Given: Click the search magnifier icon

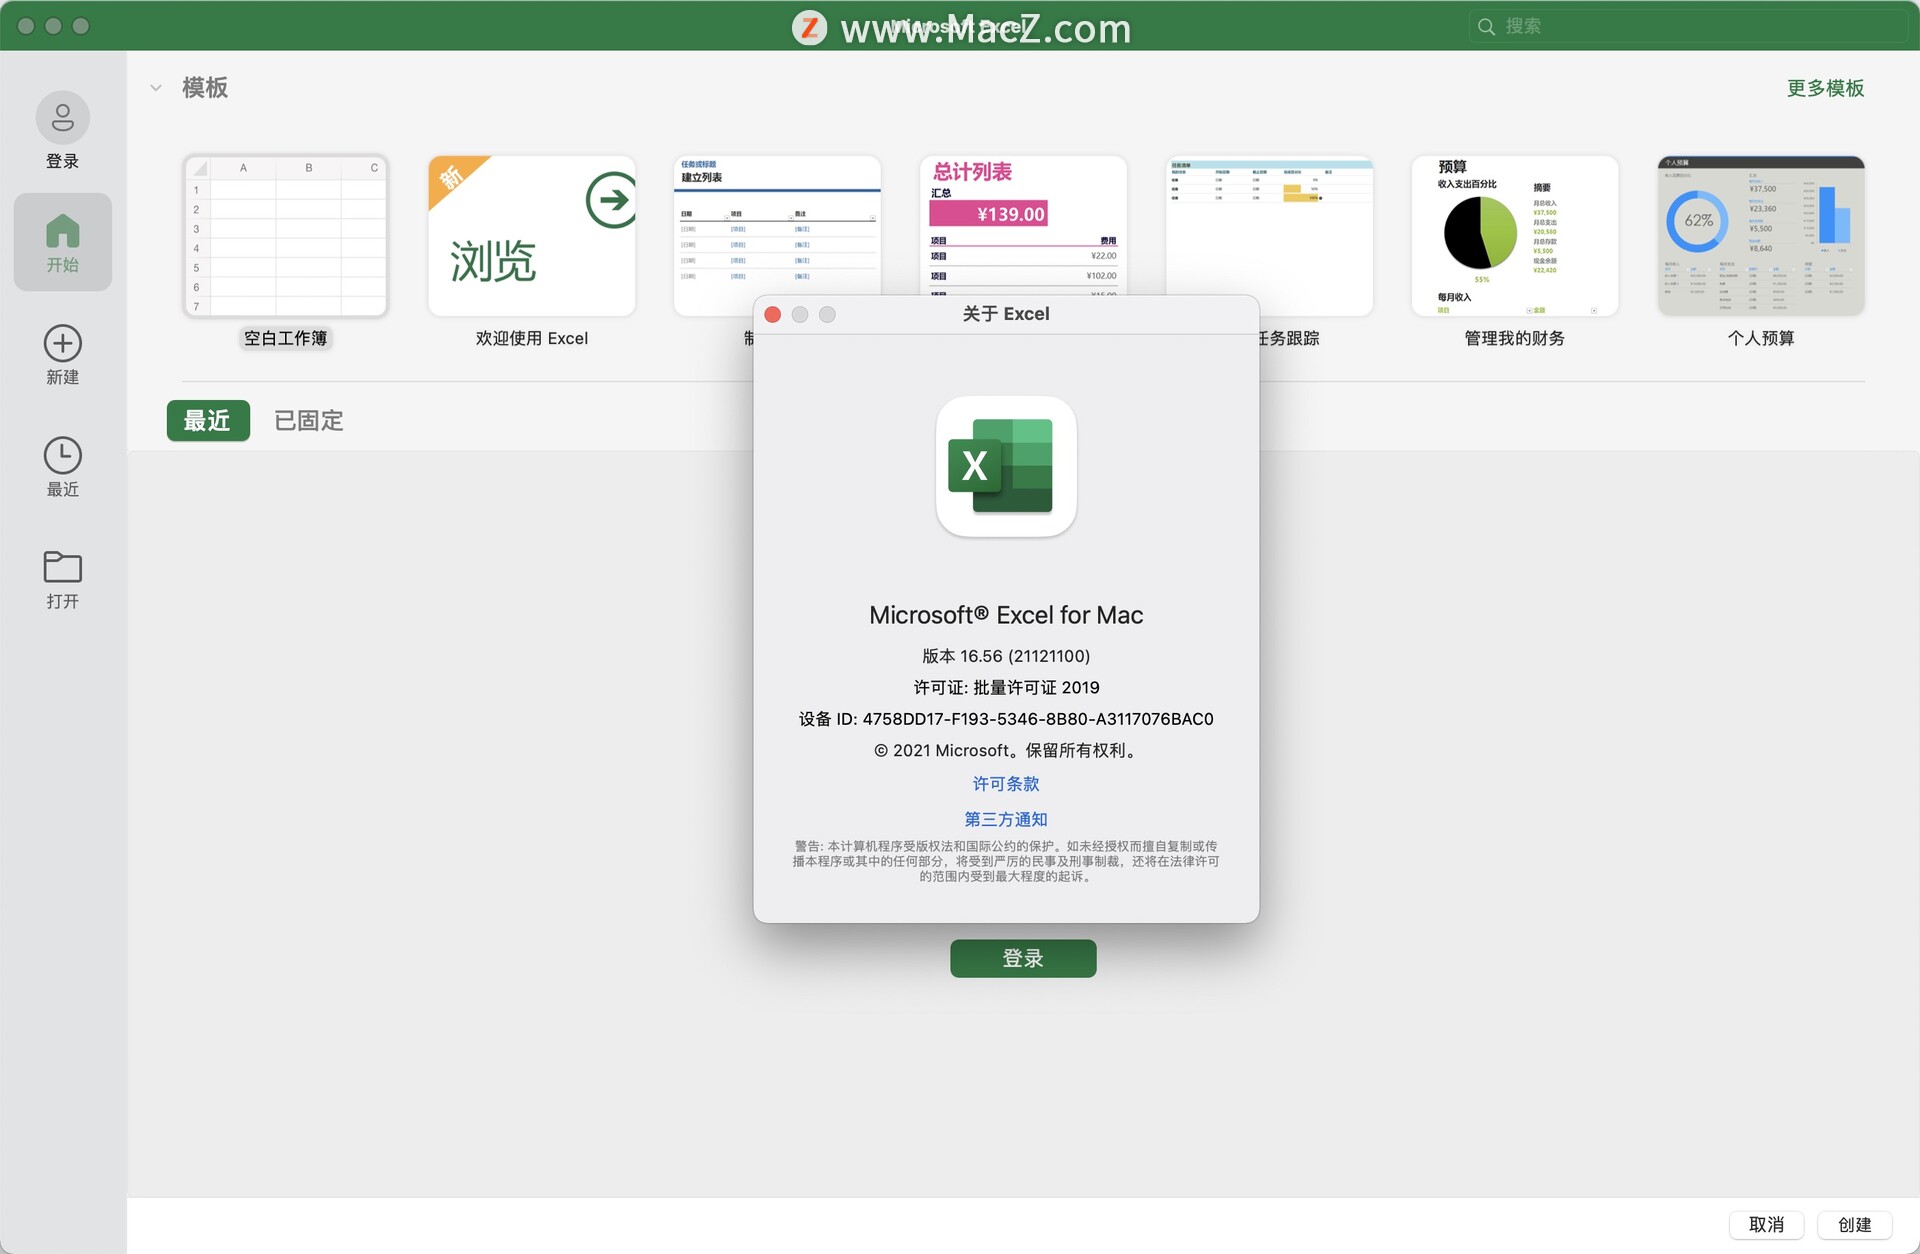Looking at the screenshot, I should click(1486, 27).
